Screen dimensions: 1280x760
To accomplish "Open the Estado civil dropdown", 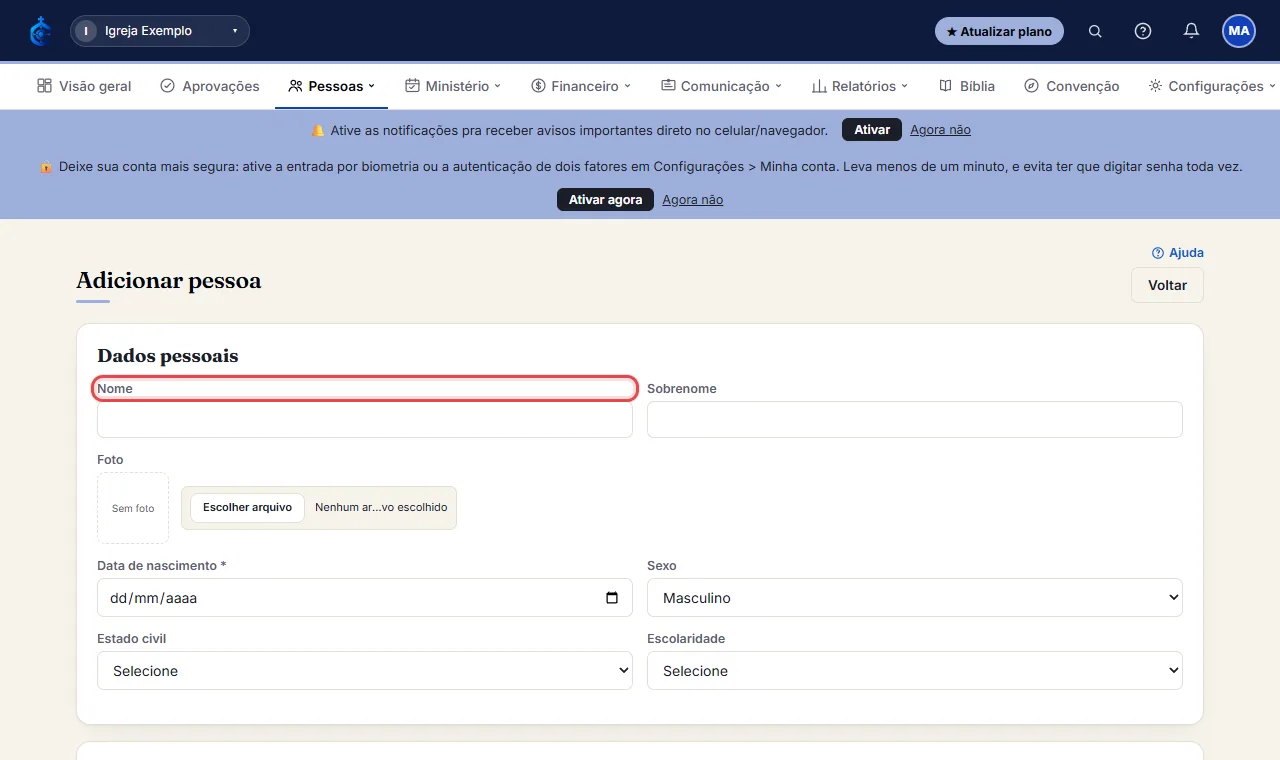I will point(365,671).
